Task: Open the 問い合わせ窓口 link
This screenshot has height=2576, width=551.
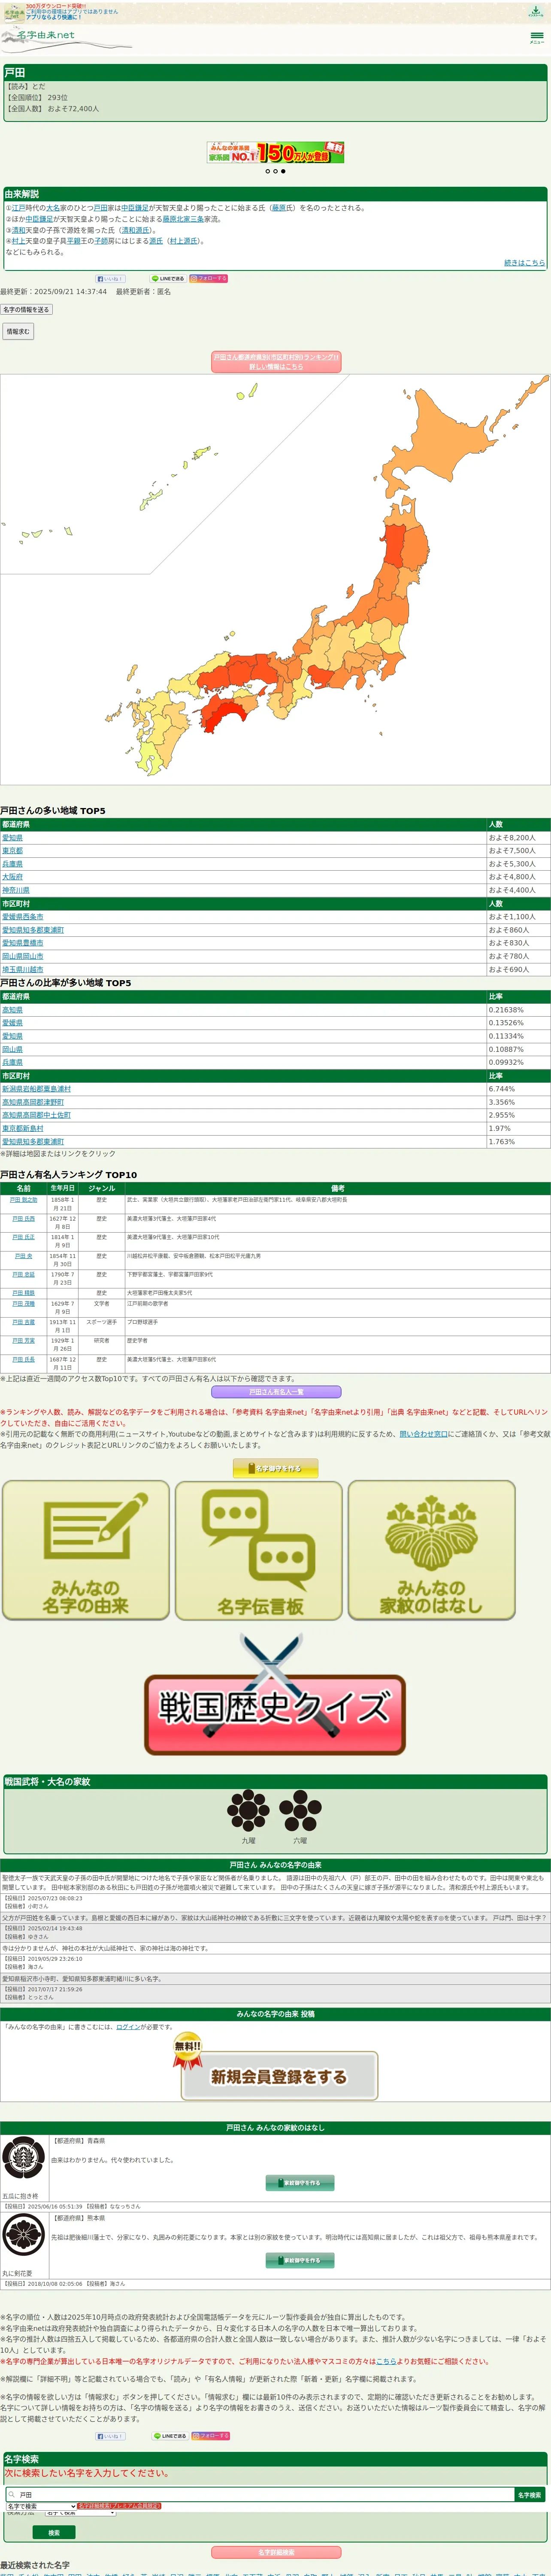Action: [x=424, y=1434]
